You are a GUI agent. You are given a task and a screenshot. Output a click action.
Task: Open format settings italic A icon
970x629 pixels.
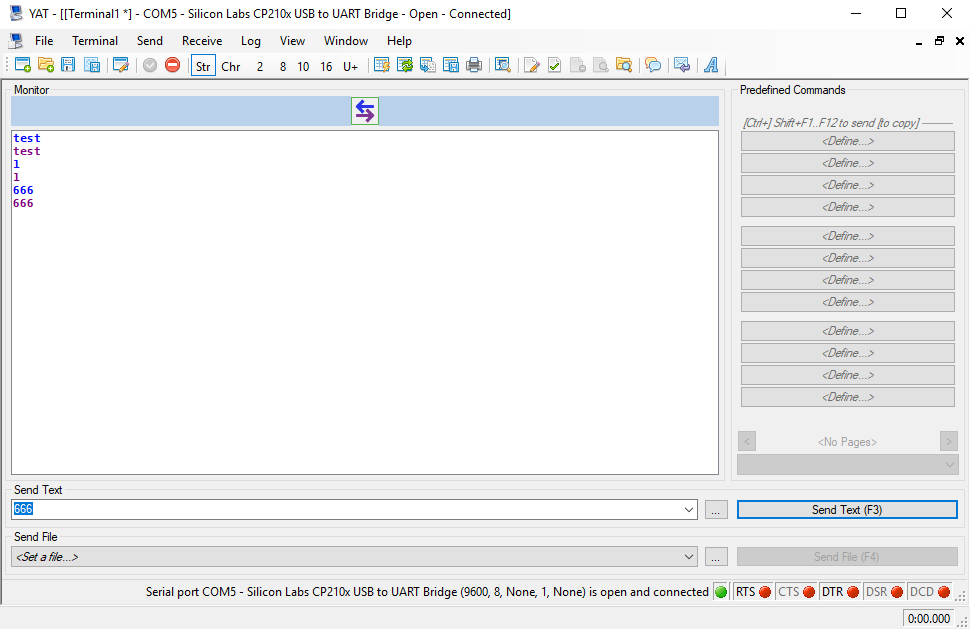point(711,65)
